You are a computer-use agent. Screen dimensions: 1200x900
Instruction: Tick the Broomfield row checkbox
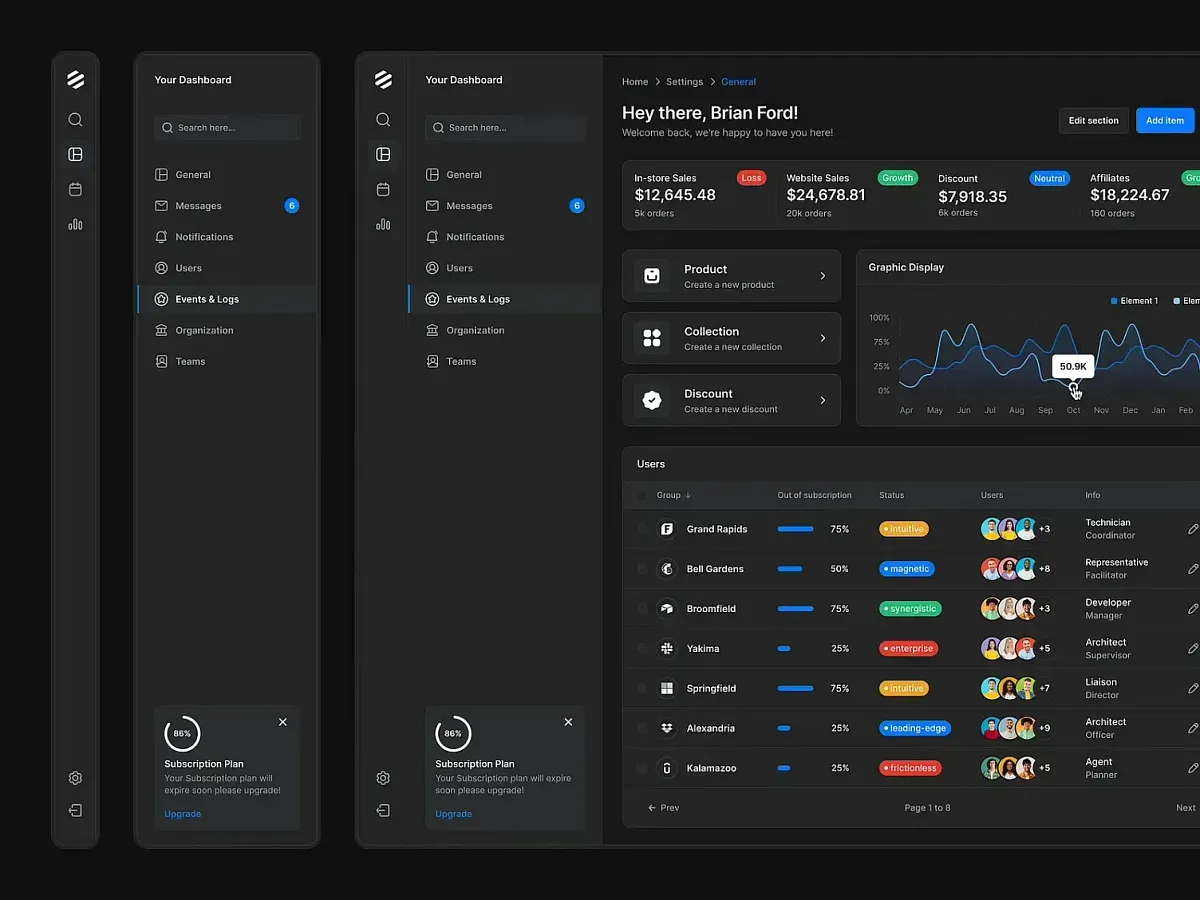642,609
